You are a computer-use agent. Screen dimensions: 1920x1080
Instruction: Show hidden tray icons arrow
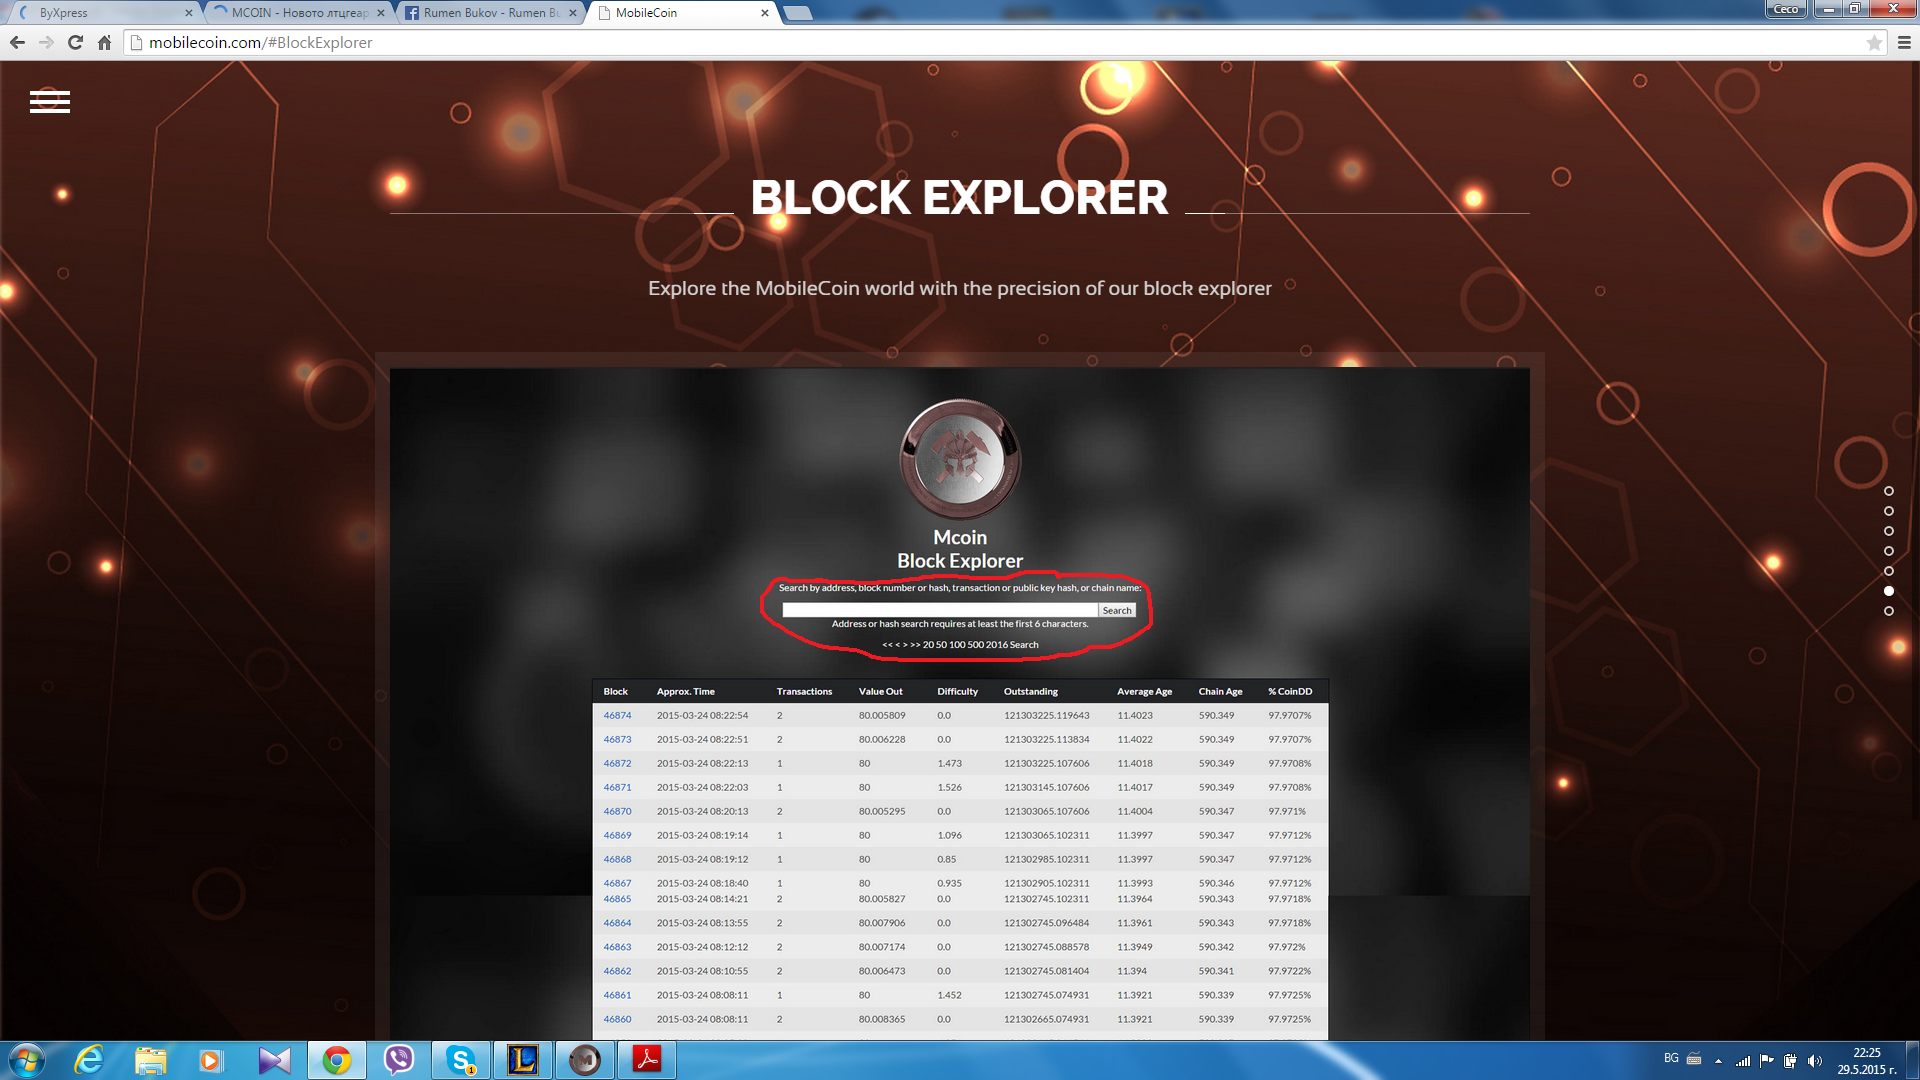tap(1719, 1061)
